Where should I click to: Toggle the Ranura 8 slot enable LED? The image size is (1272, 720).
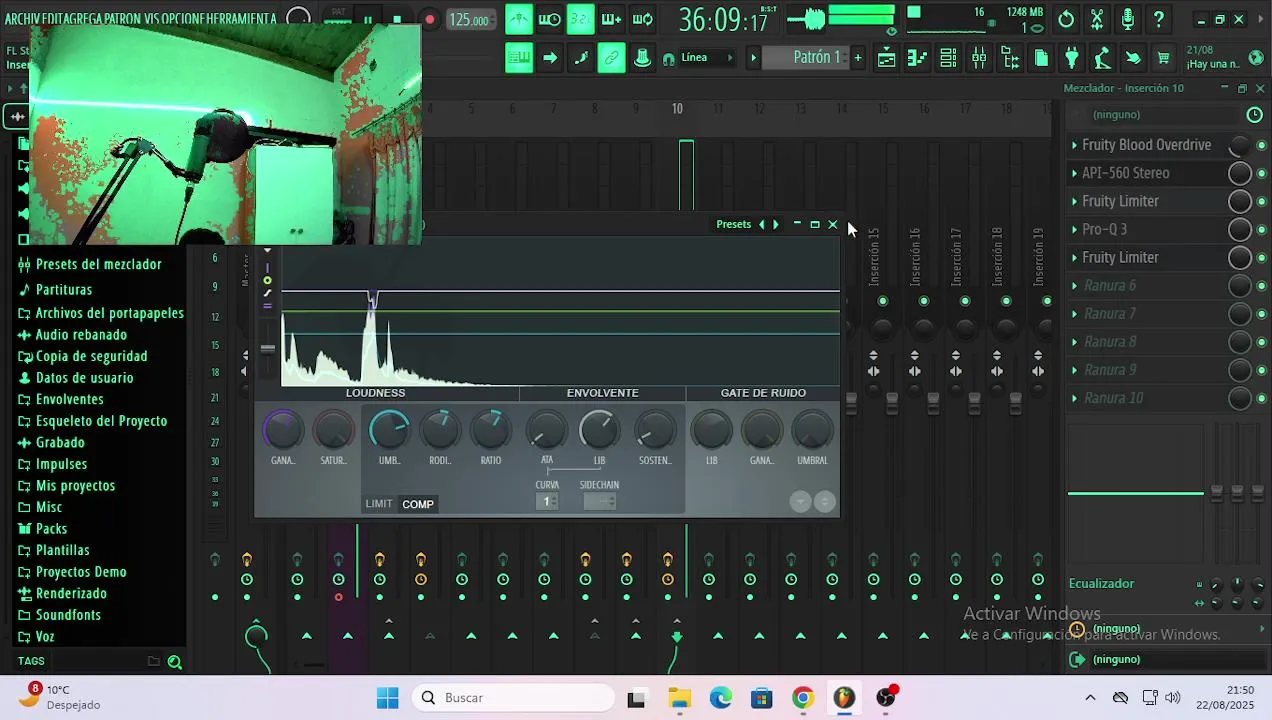pos(1261,342)
